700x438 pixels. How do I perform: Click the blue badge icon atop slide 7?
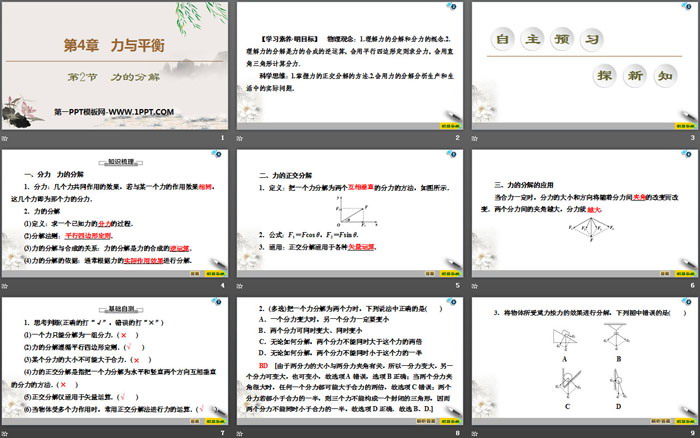[217, 302]
